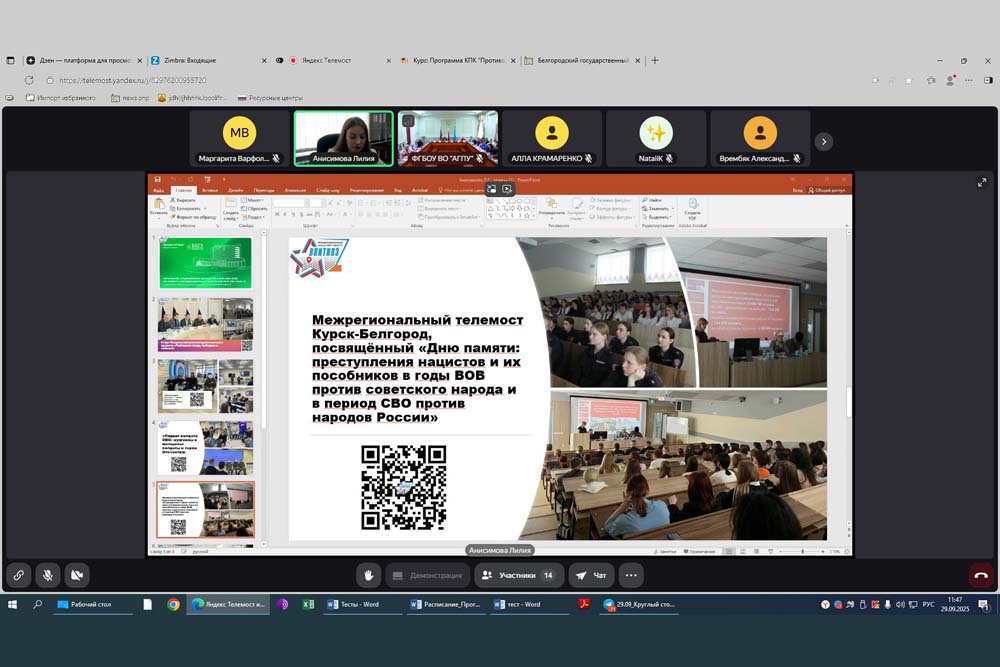Click the Демонстрация screen share button
This screenshot has height=667, width=1000.
[x=428, y=575]
